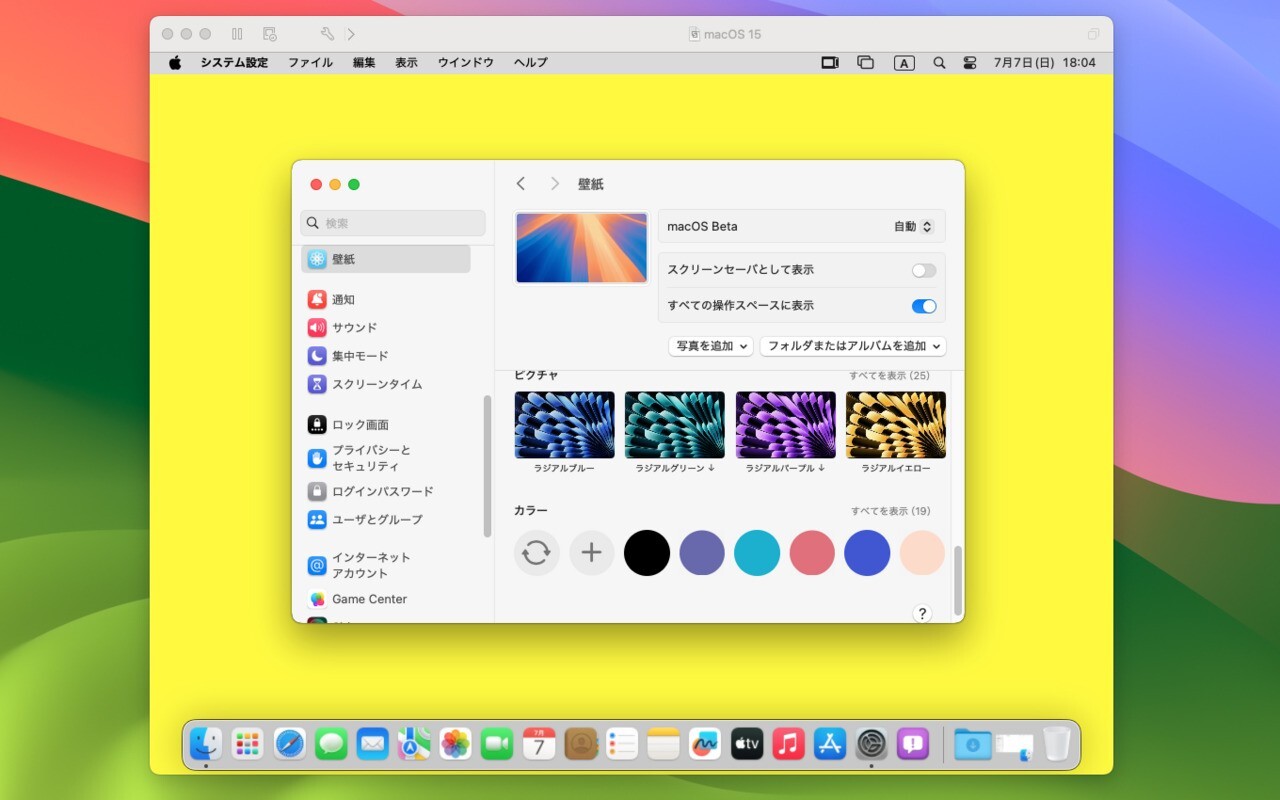Open the help question mark button
This screenshot has width=1280, height=800.
[922, 614]
